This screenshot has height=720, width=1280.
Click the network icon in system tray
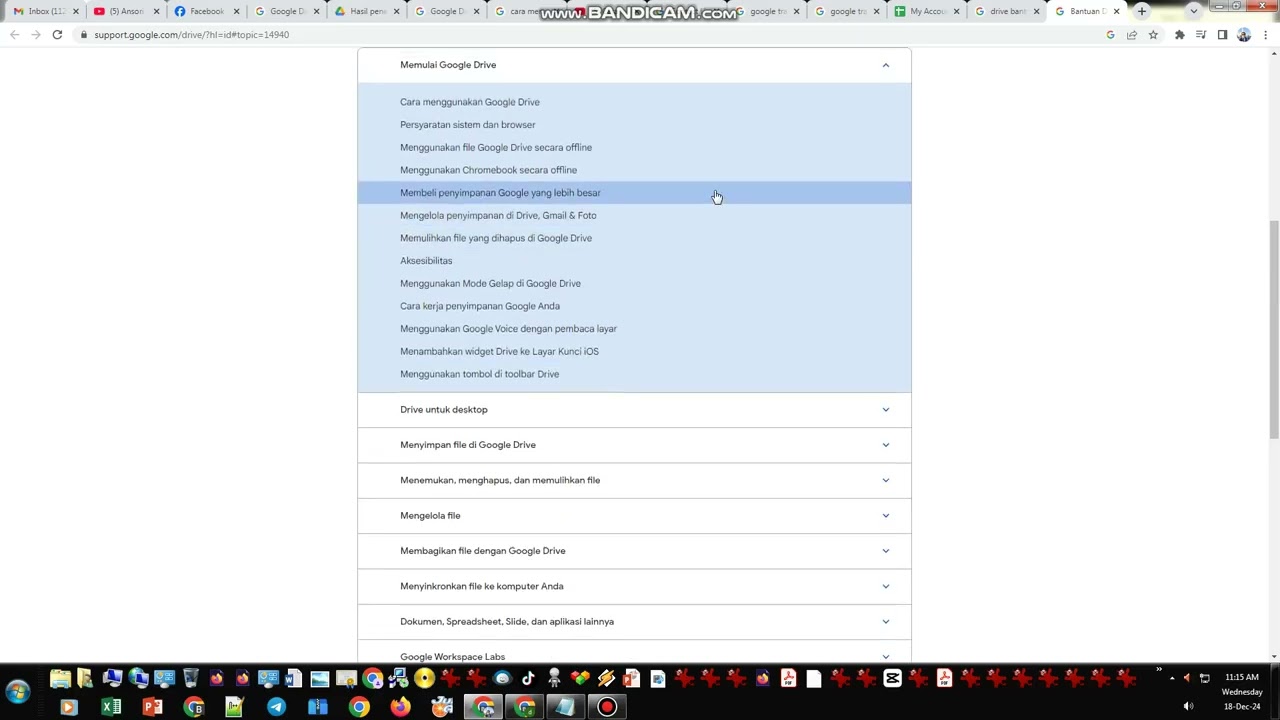click(x=1205, y=678)
